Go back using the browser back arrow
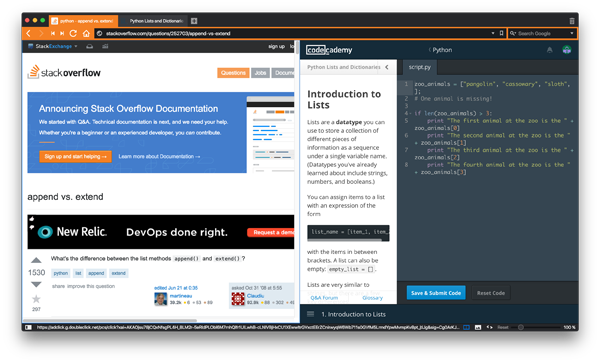 29,33
